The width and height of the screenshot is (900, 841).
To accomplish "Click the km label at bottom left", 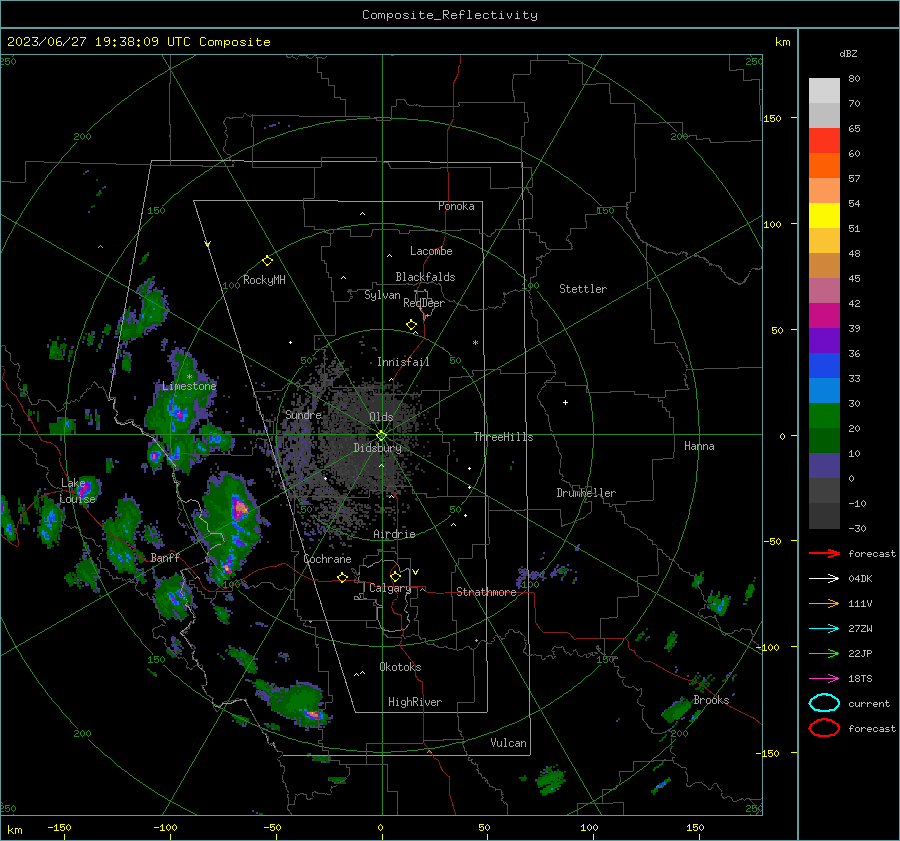I will coord(14,830).
